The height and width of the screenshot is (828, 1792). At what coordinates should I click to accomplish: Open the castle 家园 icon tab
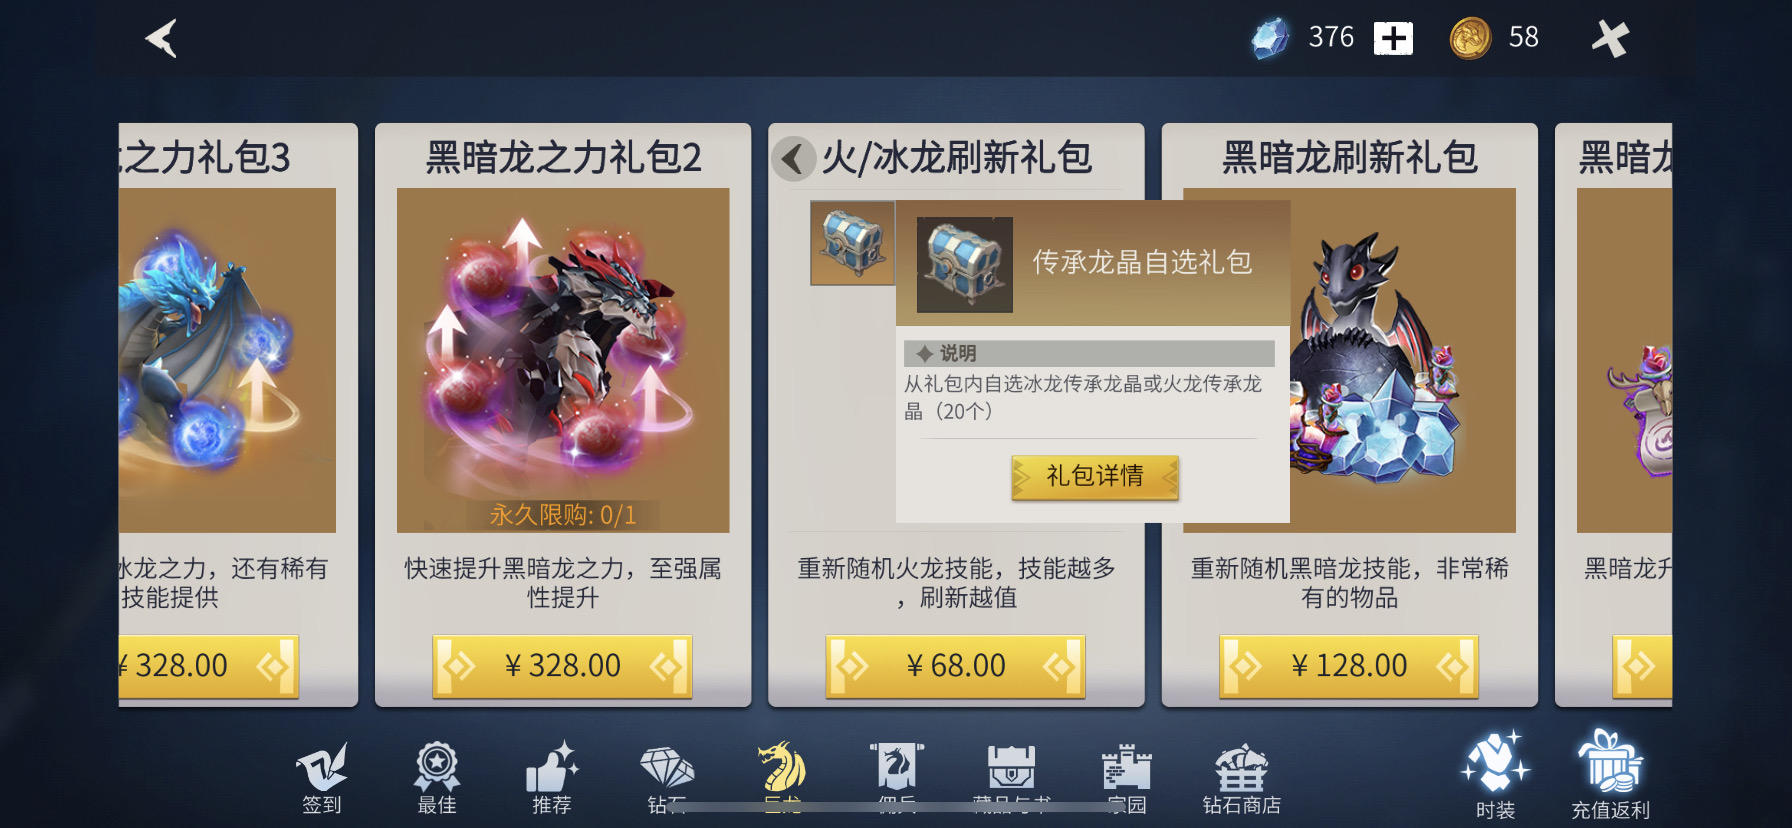coord(1127,779)
